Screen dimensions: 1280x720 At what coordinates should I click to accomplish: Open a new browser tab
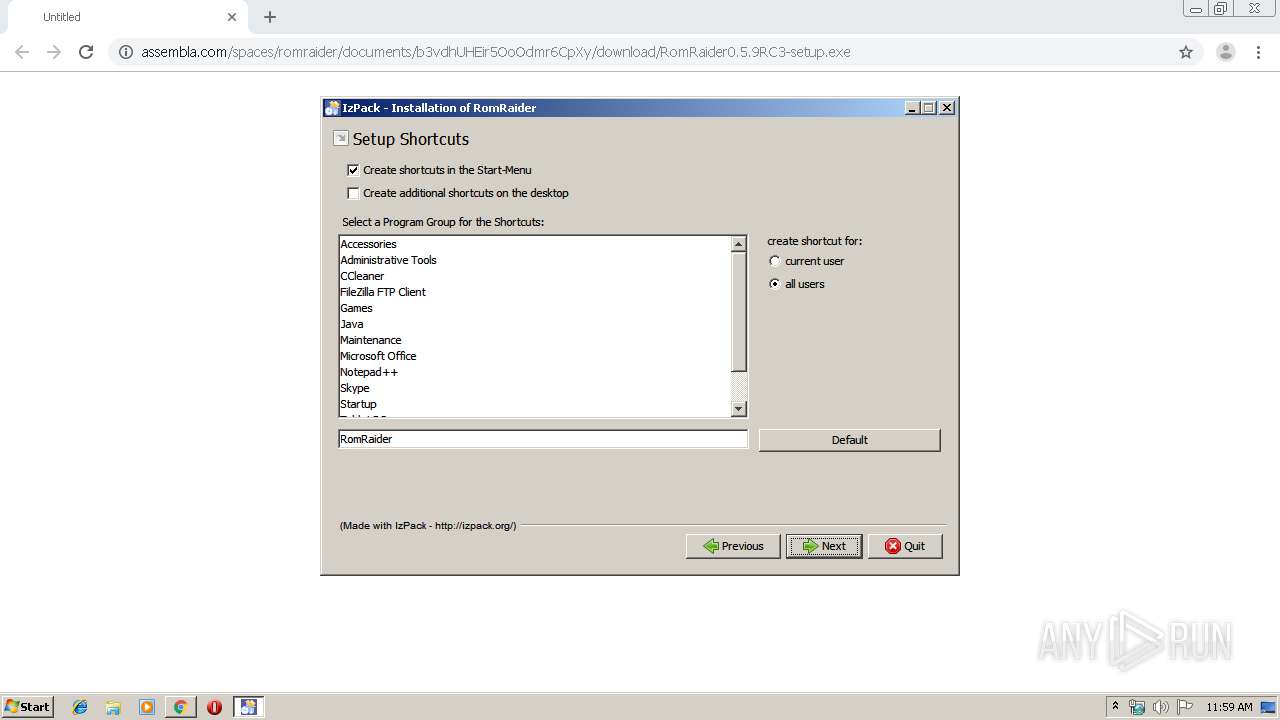click(270, 17)
